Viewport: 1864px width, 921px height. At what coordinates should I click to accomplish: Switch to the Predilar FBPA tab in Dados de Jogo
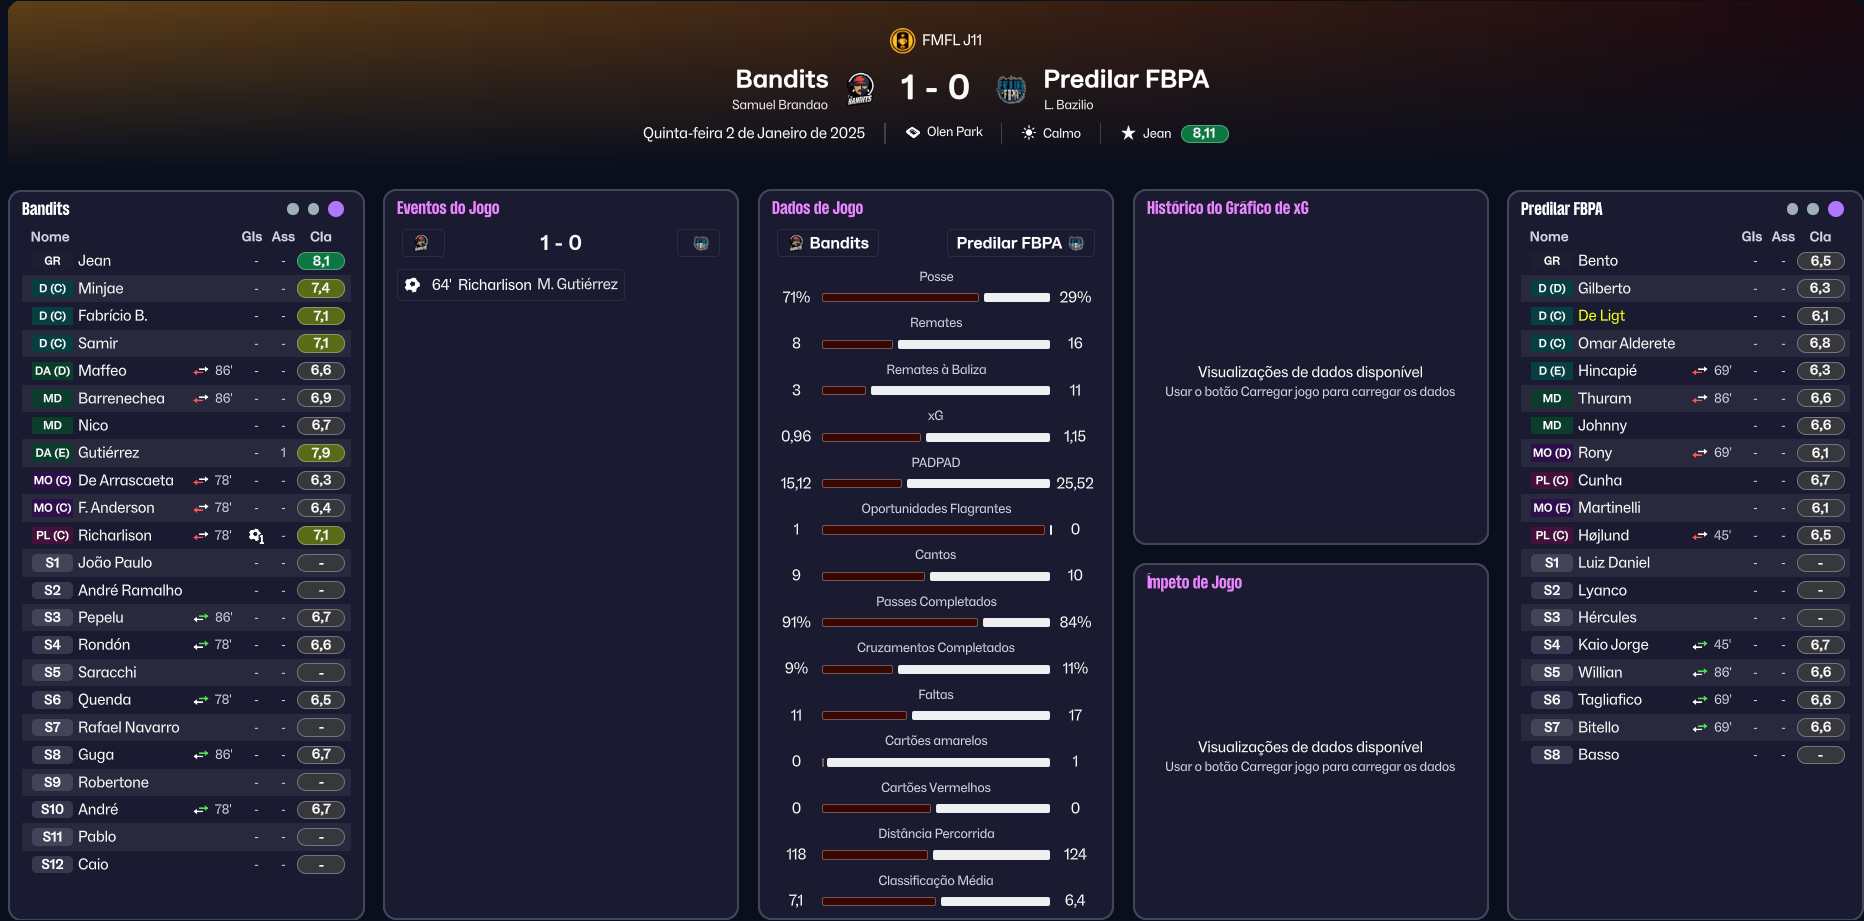pyautogui.click(x=1019, y=243)
